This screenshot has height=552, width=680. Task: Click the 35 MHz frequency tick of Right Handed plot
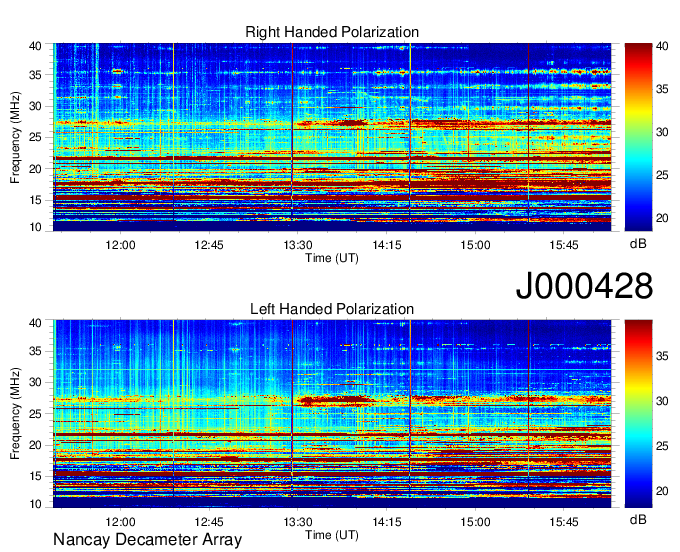click(35, 75)
